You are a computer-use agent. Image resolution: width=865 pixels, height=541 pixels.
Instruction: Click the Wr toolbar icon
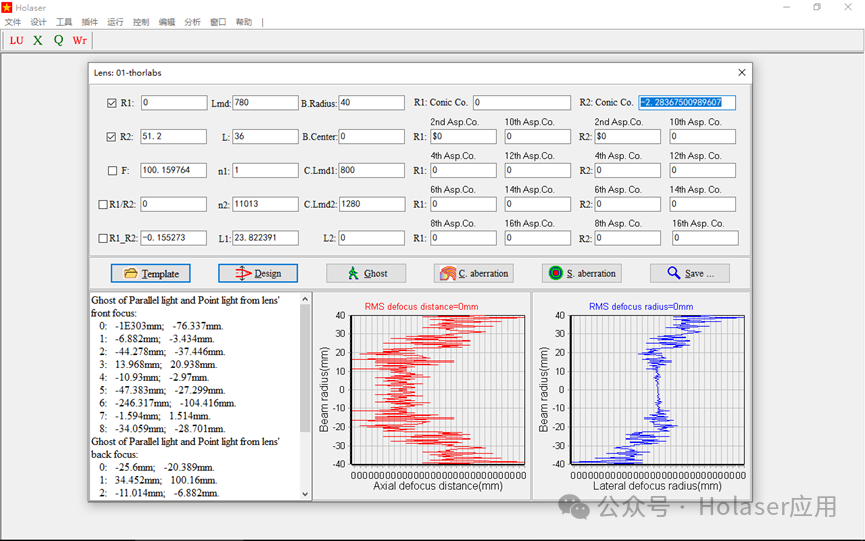(79, 40)
